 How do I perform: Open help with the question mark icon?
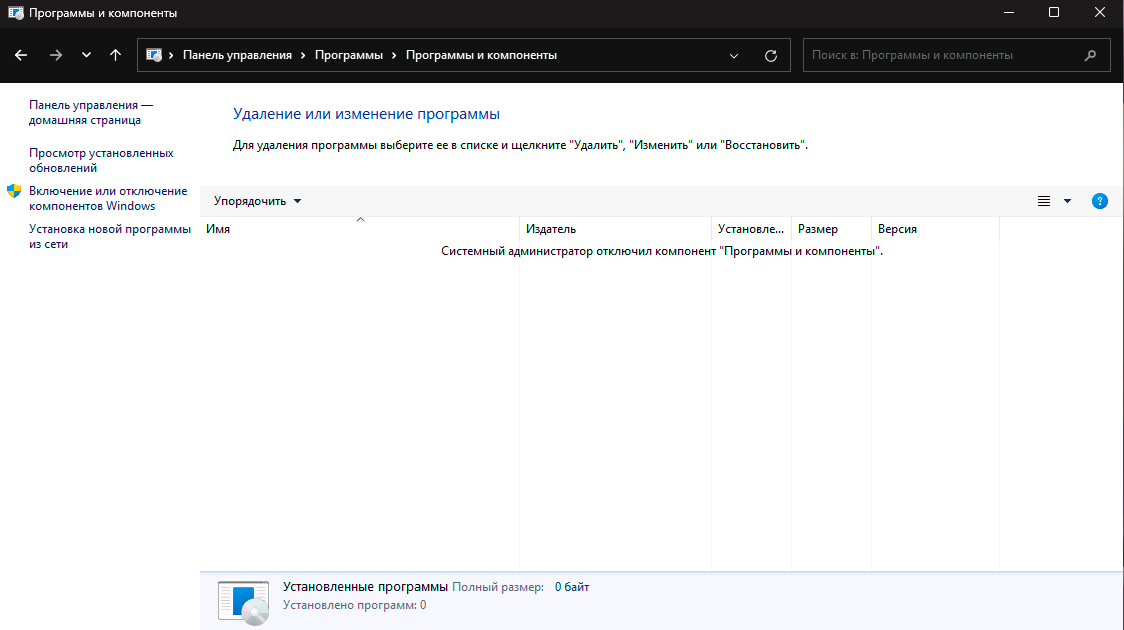tap(1100, 201)
